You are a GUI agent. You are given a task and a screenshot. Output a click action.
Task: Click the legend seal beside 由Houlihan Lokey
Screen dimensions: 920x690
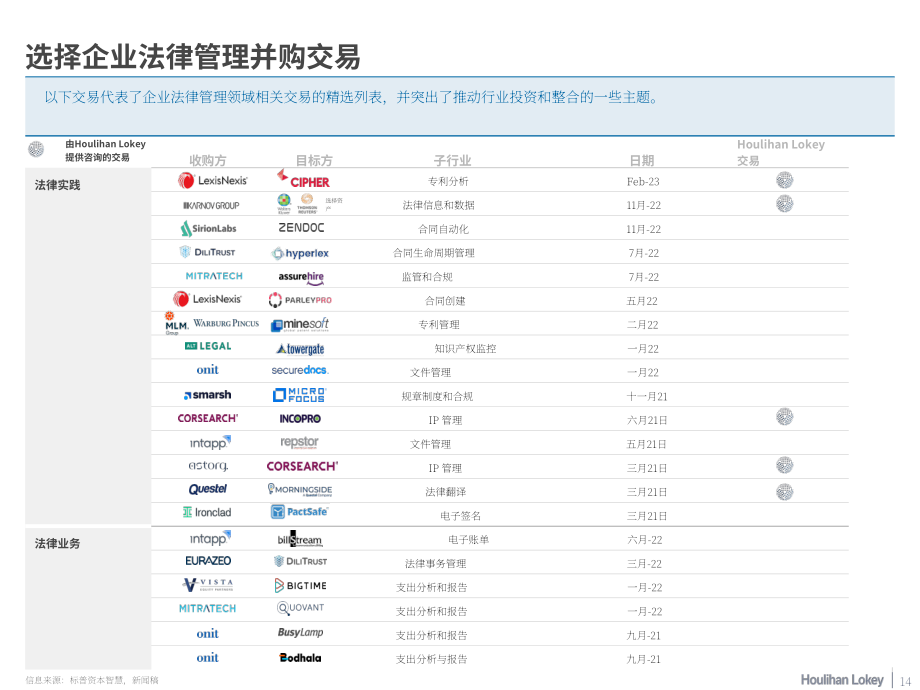tap(36, 149)
